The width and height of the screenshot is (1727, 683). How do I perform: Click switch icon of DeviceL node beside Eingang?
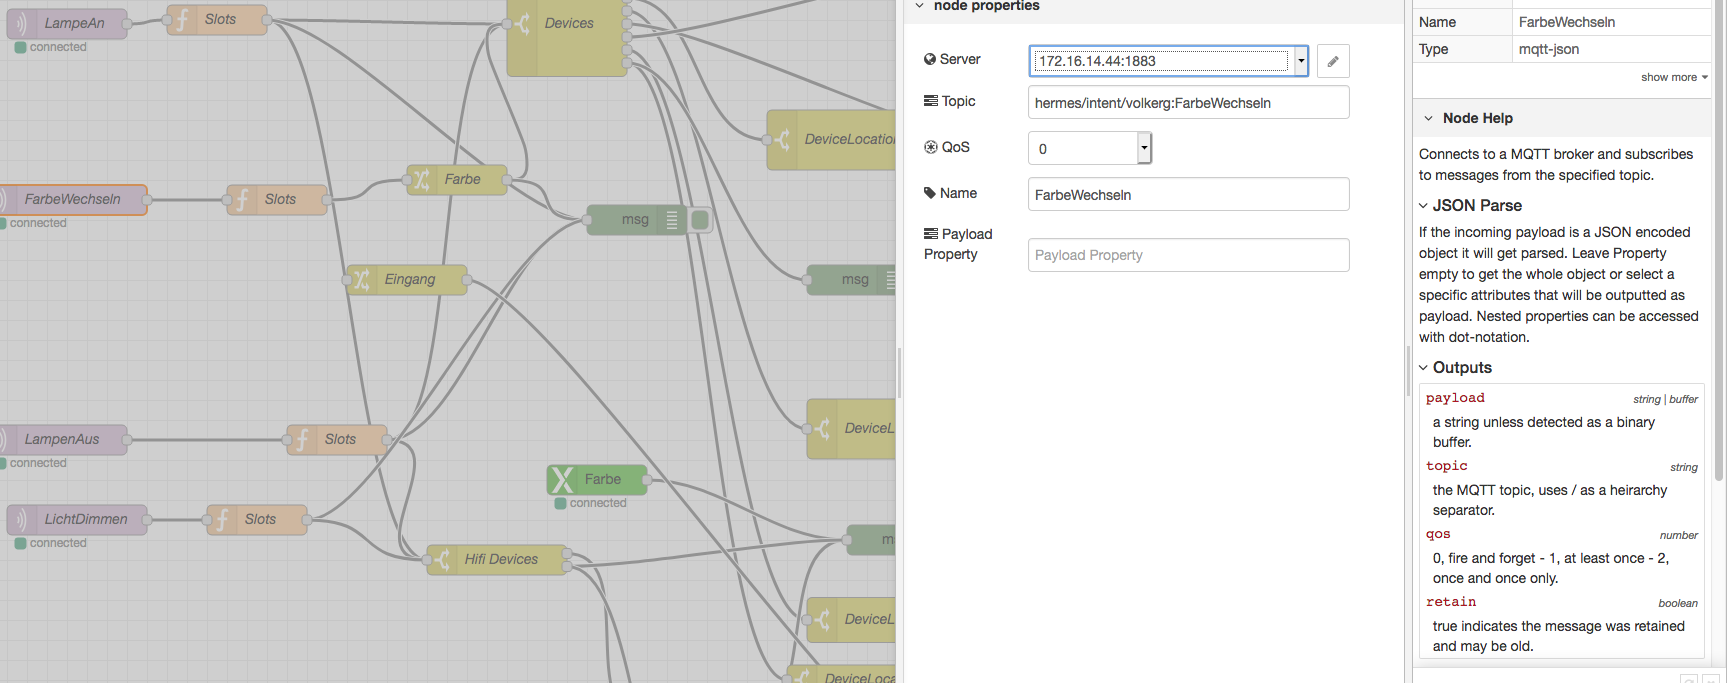822,428
